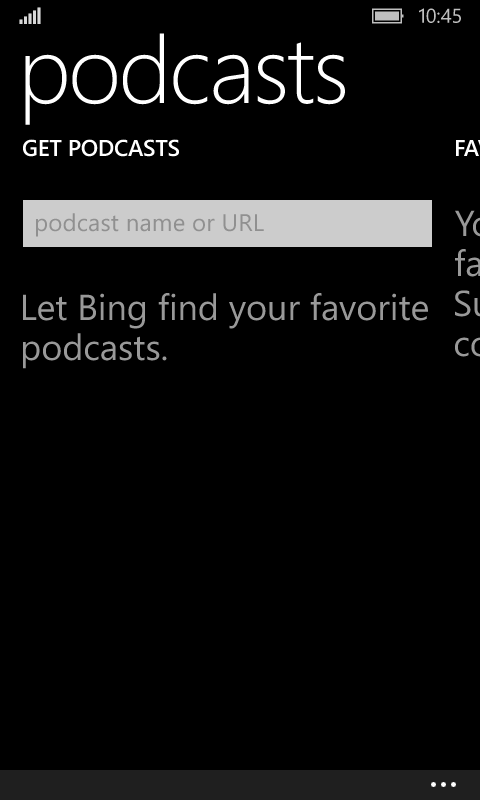This screenshot has height=800, width=480.
Task: Select the GET PODCASTS pivot header
Action: click(101, 149)
